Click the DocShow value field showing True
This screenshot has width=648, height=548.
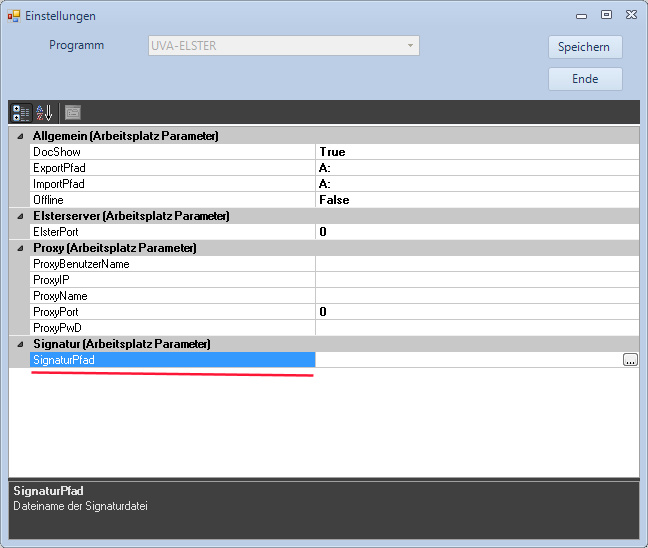[475, 152]
